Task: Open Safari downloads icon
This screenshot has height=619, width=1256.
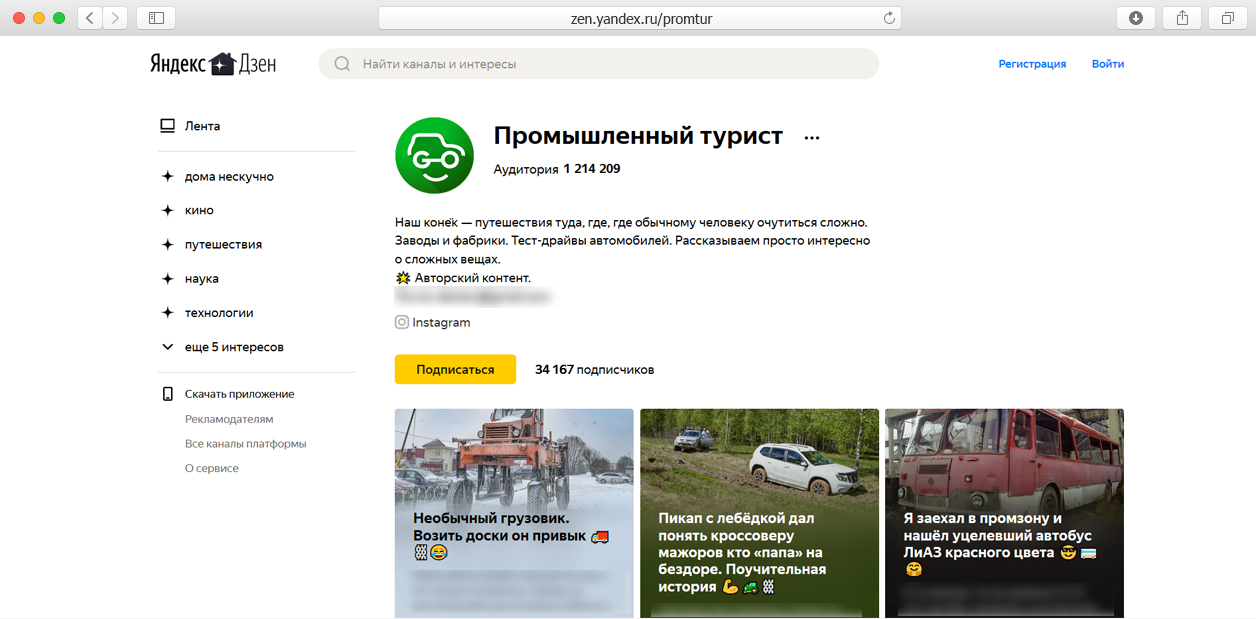Action: (1136, 18)
